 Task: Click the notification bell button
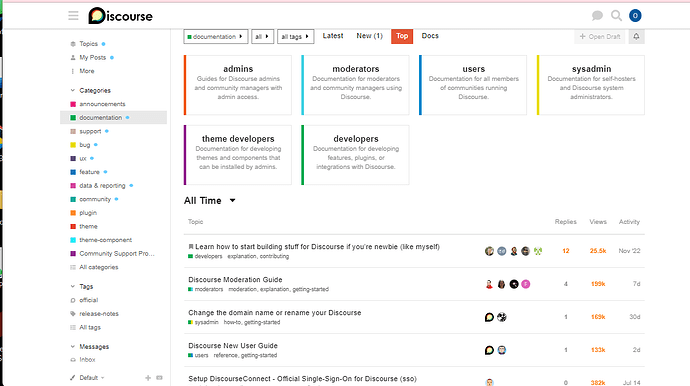pos(636,37)
